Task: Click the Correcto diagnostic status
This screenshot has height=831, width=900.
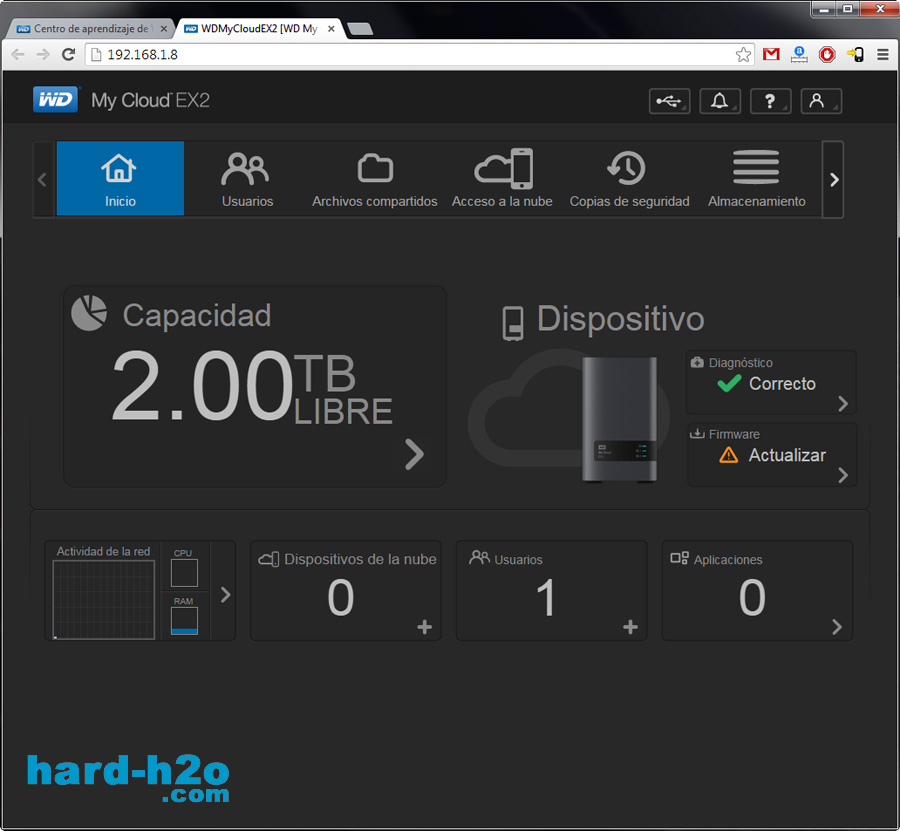Action: [782, 383]
